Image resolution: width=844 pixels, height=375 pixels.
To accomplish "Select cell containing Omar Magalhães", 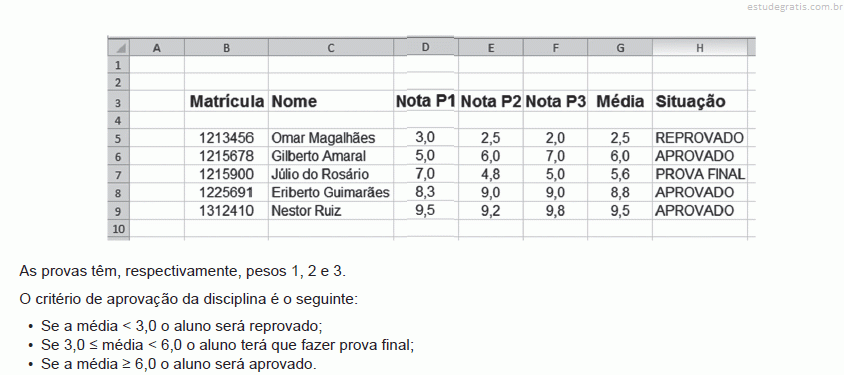I will pos(331,138).
